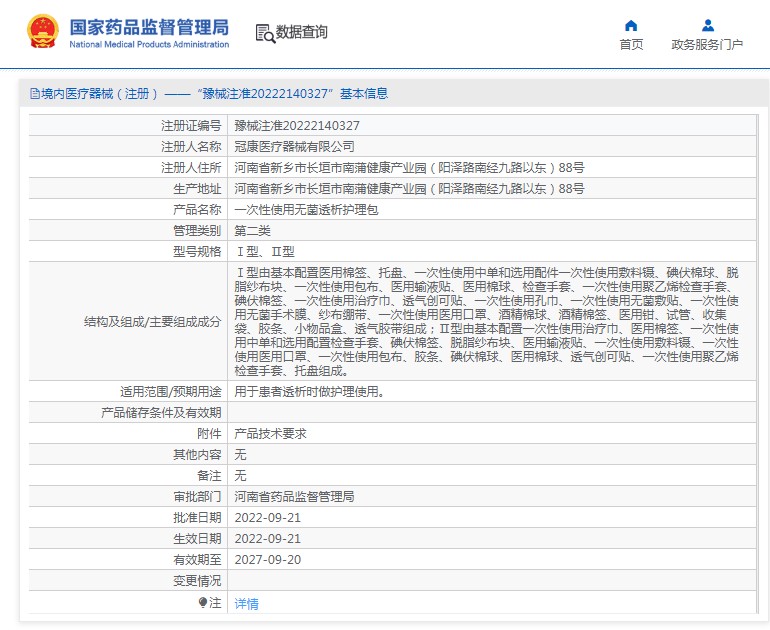Click the 注册证编号 label
The width and height of the screenshot is (770, 630).
(x=191, y=126)
